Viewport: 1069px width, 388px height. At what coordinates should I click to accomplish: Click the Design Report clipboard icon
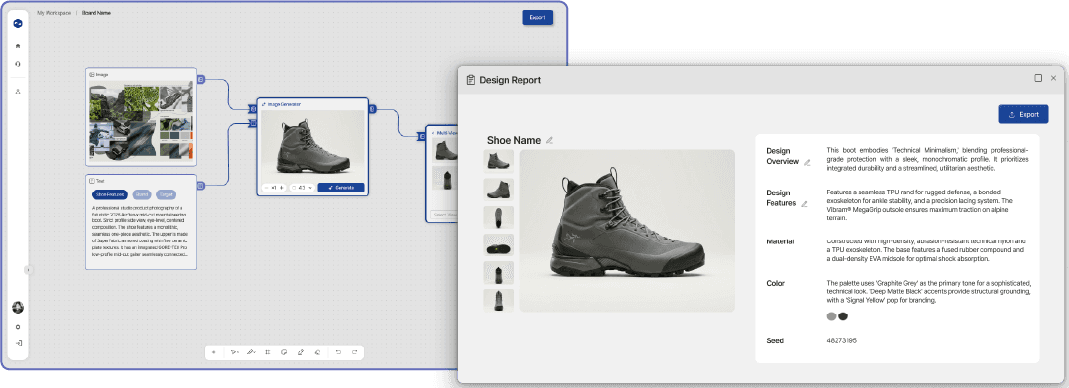pos(470,80)
